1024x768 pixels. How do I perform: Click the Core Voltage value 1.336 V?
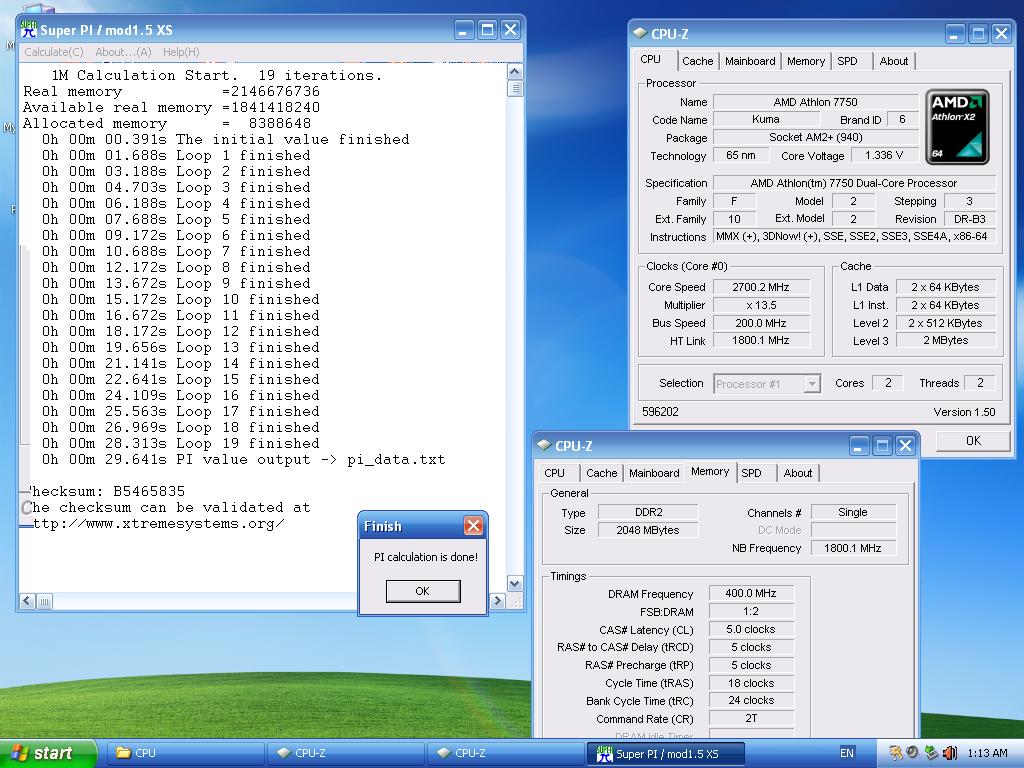(x=884, y=155)
